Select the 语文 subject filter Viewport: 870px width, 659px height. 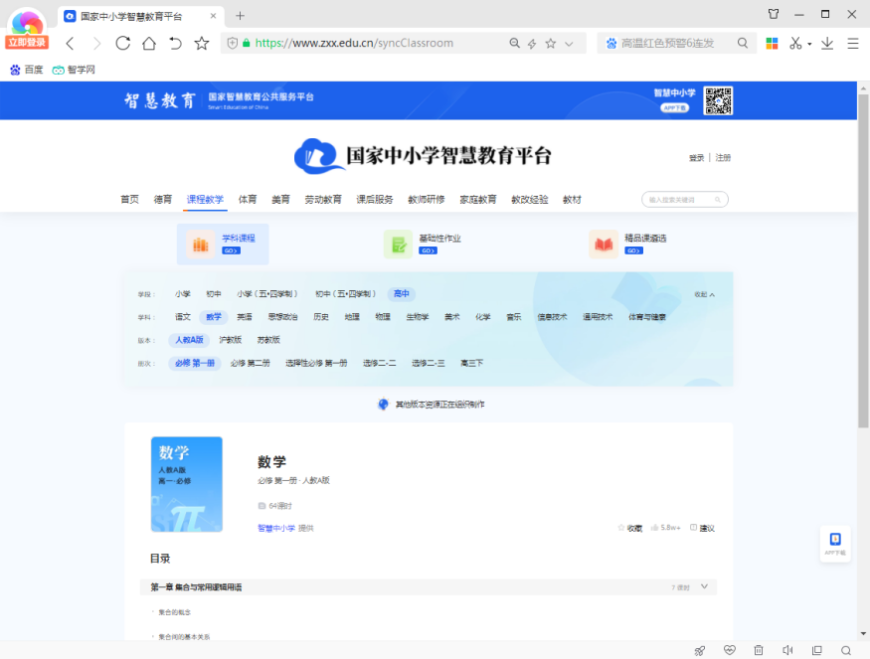tap(183, 317)
